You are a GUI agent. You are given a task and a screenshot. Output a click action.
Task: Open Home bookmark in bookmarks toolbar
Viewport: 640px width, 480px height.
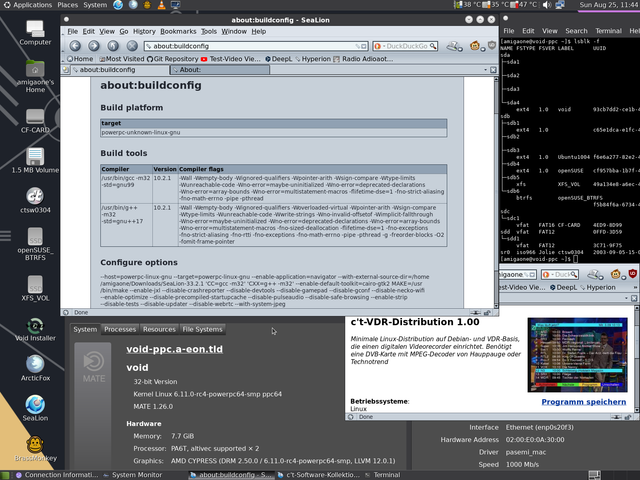[80, 59]
